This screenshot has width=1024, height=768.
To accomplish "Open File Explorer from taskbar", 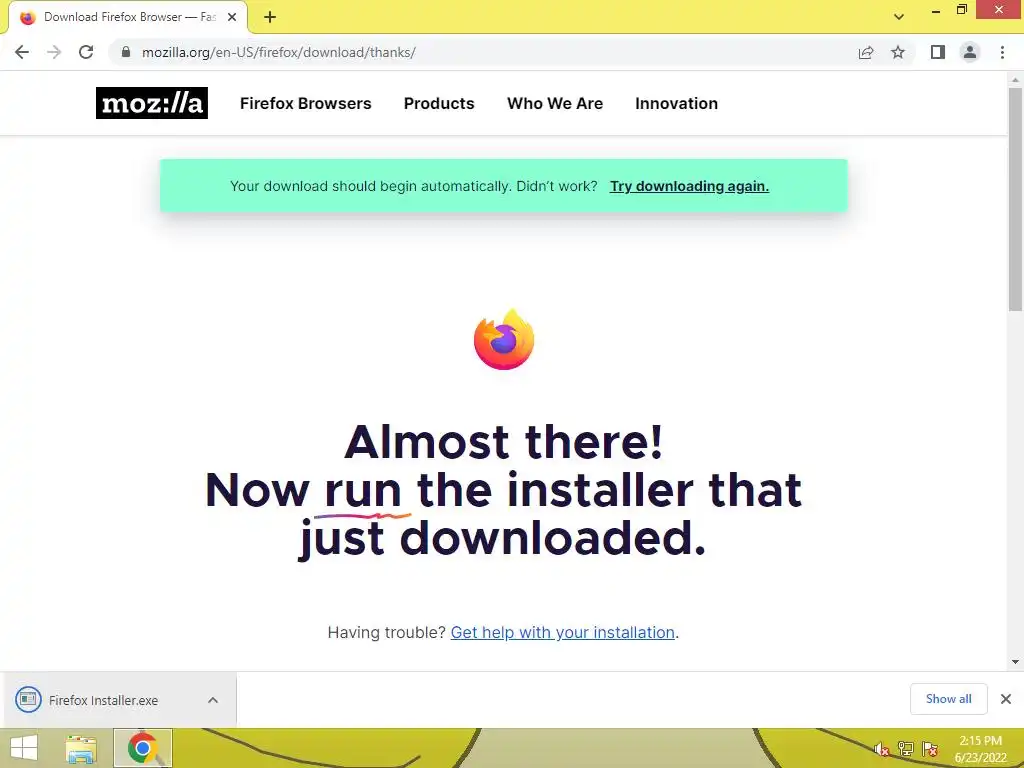I will click(81, 748).
